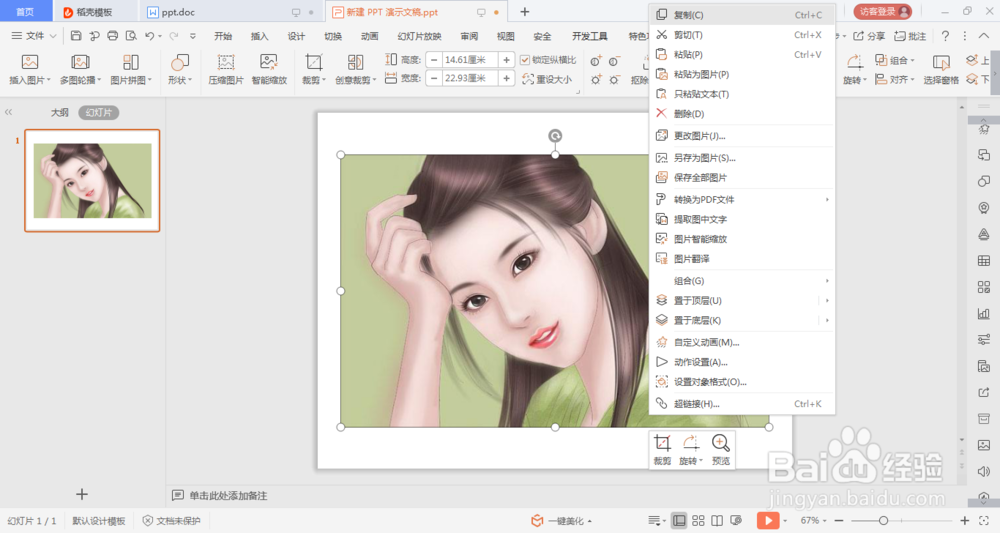Expand the customize quick access toolbar arrow

tap(193, 36)
